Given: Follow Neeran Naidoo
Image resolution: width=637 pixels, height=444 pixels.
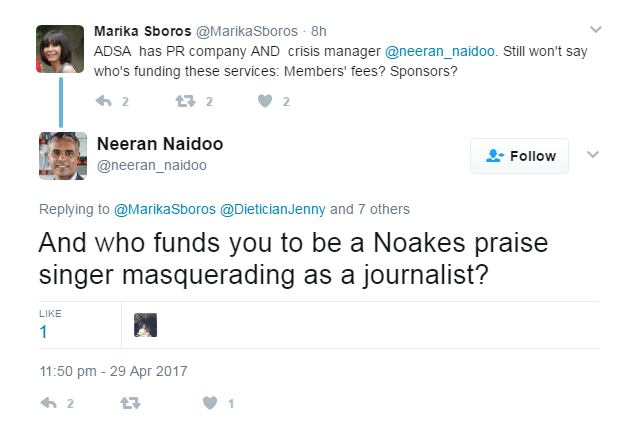Looking at the screenshot, I should tap(519, 156).
